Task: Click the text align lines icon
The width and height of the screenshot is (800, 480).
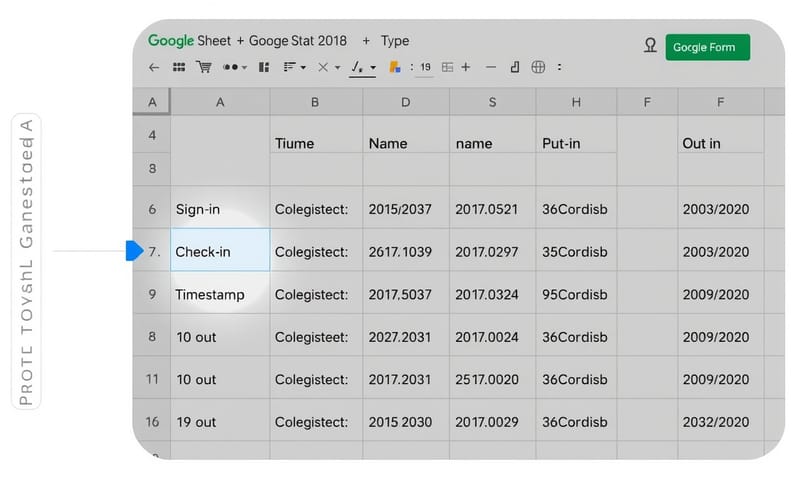Action: point(290,67)
